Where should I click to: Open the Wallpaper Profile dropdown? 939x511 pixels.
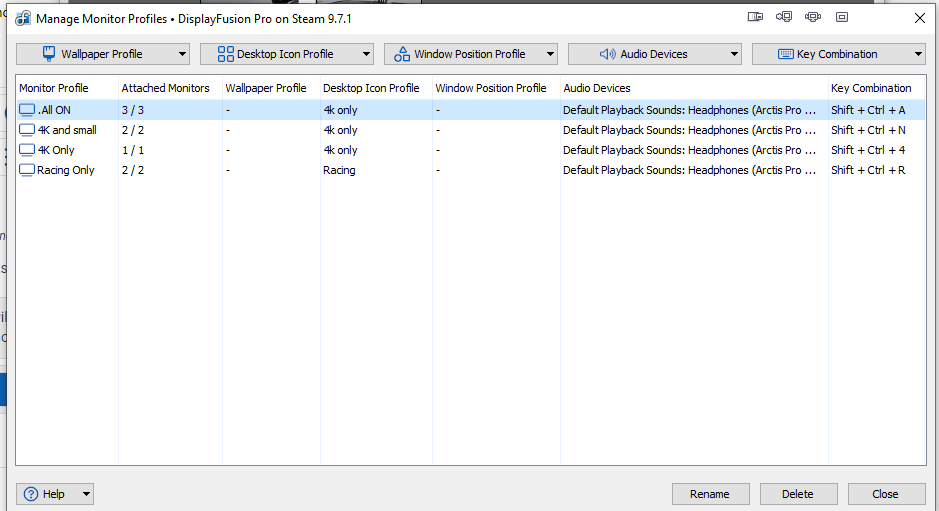point(102,54)
